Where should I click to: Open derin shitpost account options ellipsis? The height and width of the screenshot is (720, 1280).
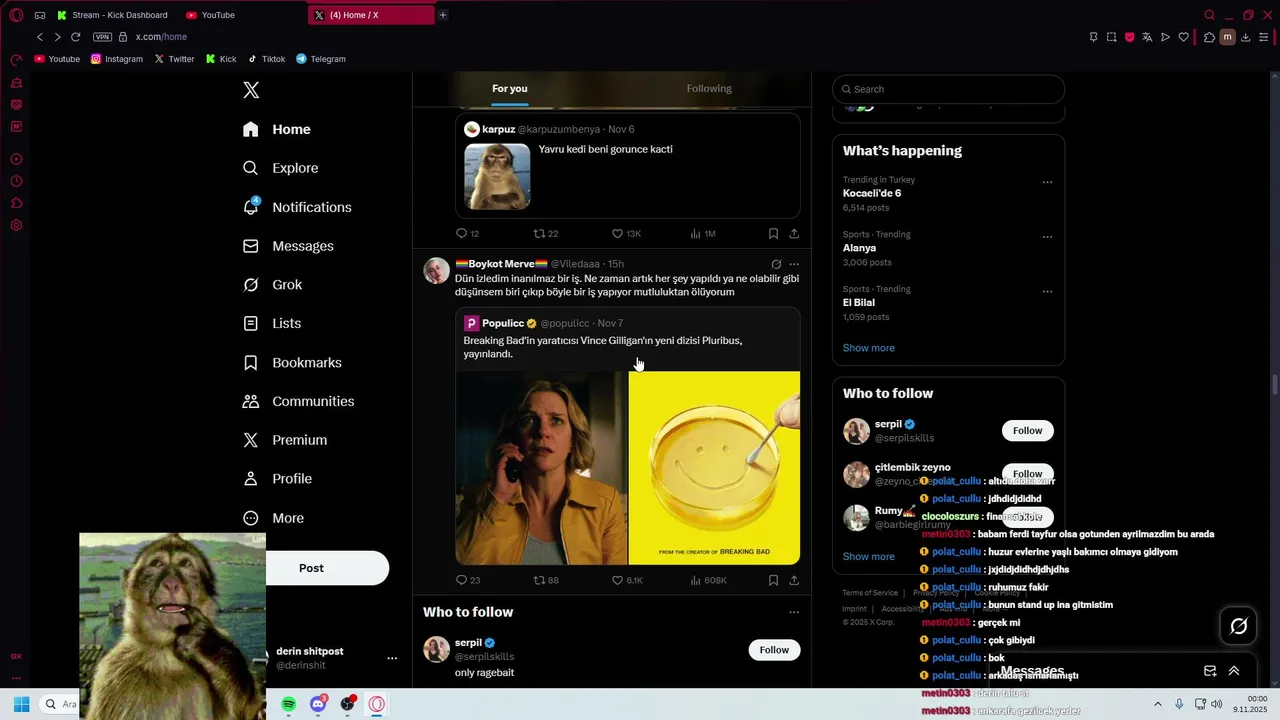[392, 658]
